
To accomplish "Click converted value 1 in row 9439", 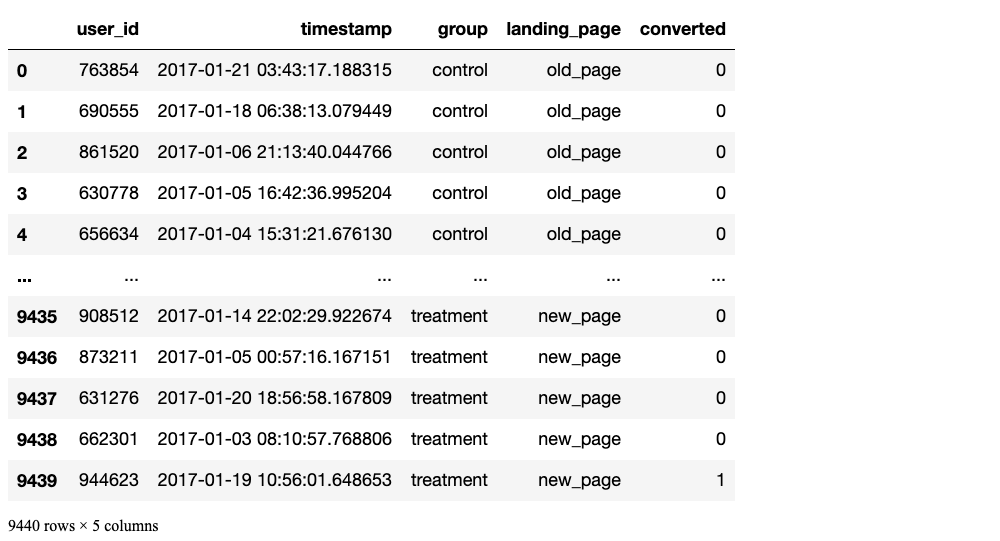I will pyautogui.click(x=720, y=481).
